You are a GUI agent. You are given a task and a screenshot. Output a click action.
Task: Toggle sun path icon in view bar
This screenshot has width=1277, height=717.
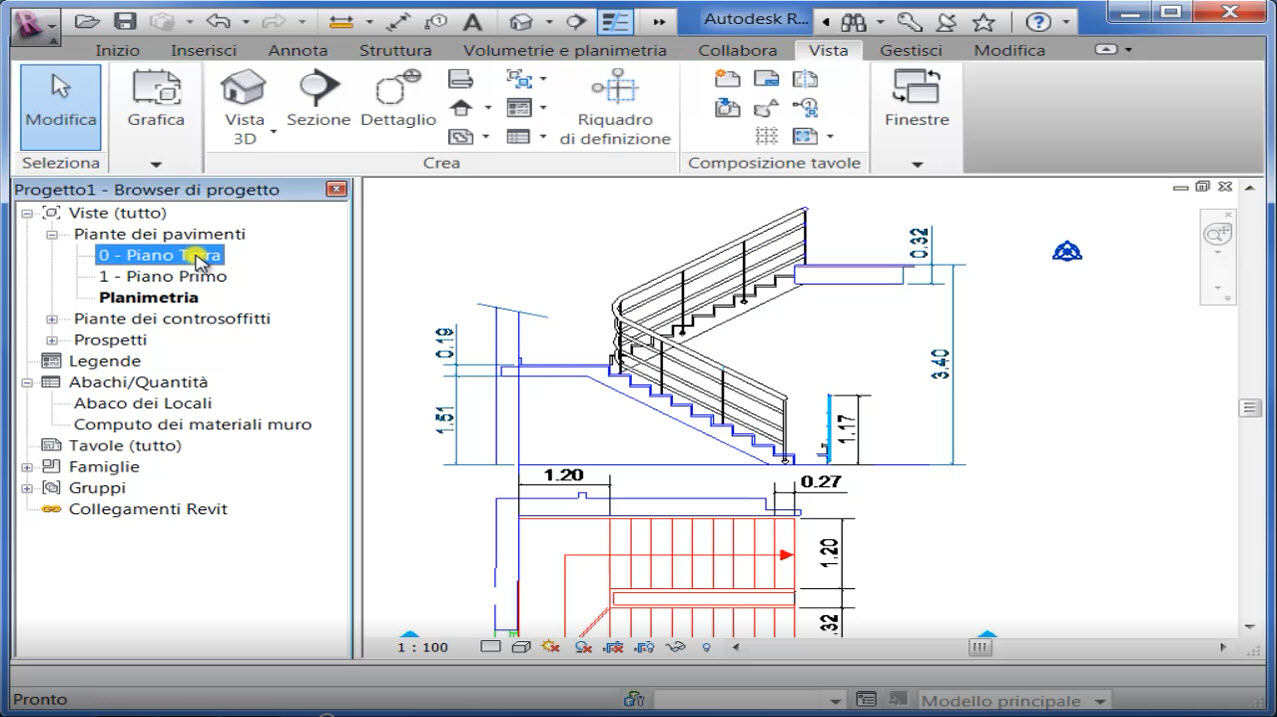click(550, 647)
